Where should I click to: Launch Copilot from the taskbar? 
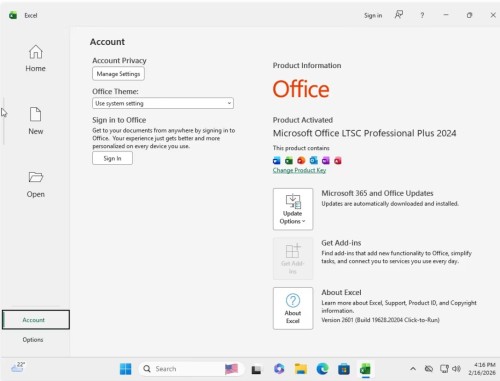[x=279, y=369]
